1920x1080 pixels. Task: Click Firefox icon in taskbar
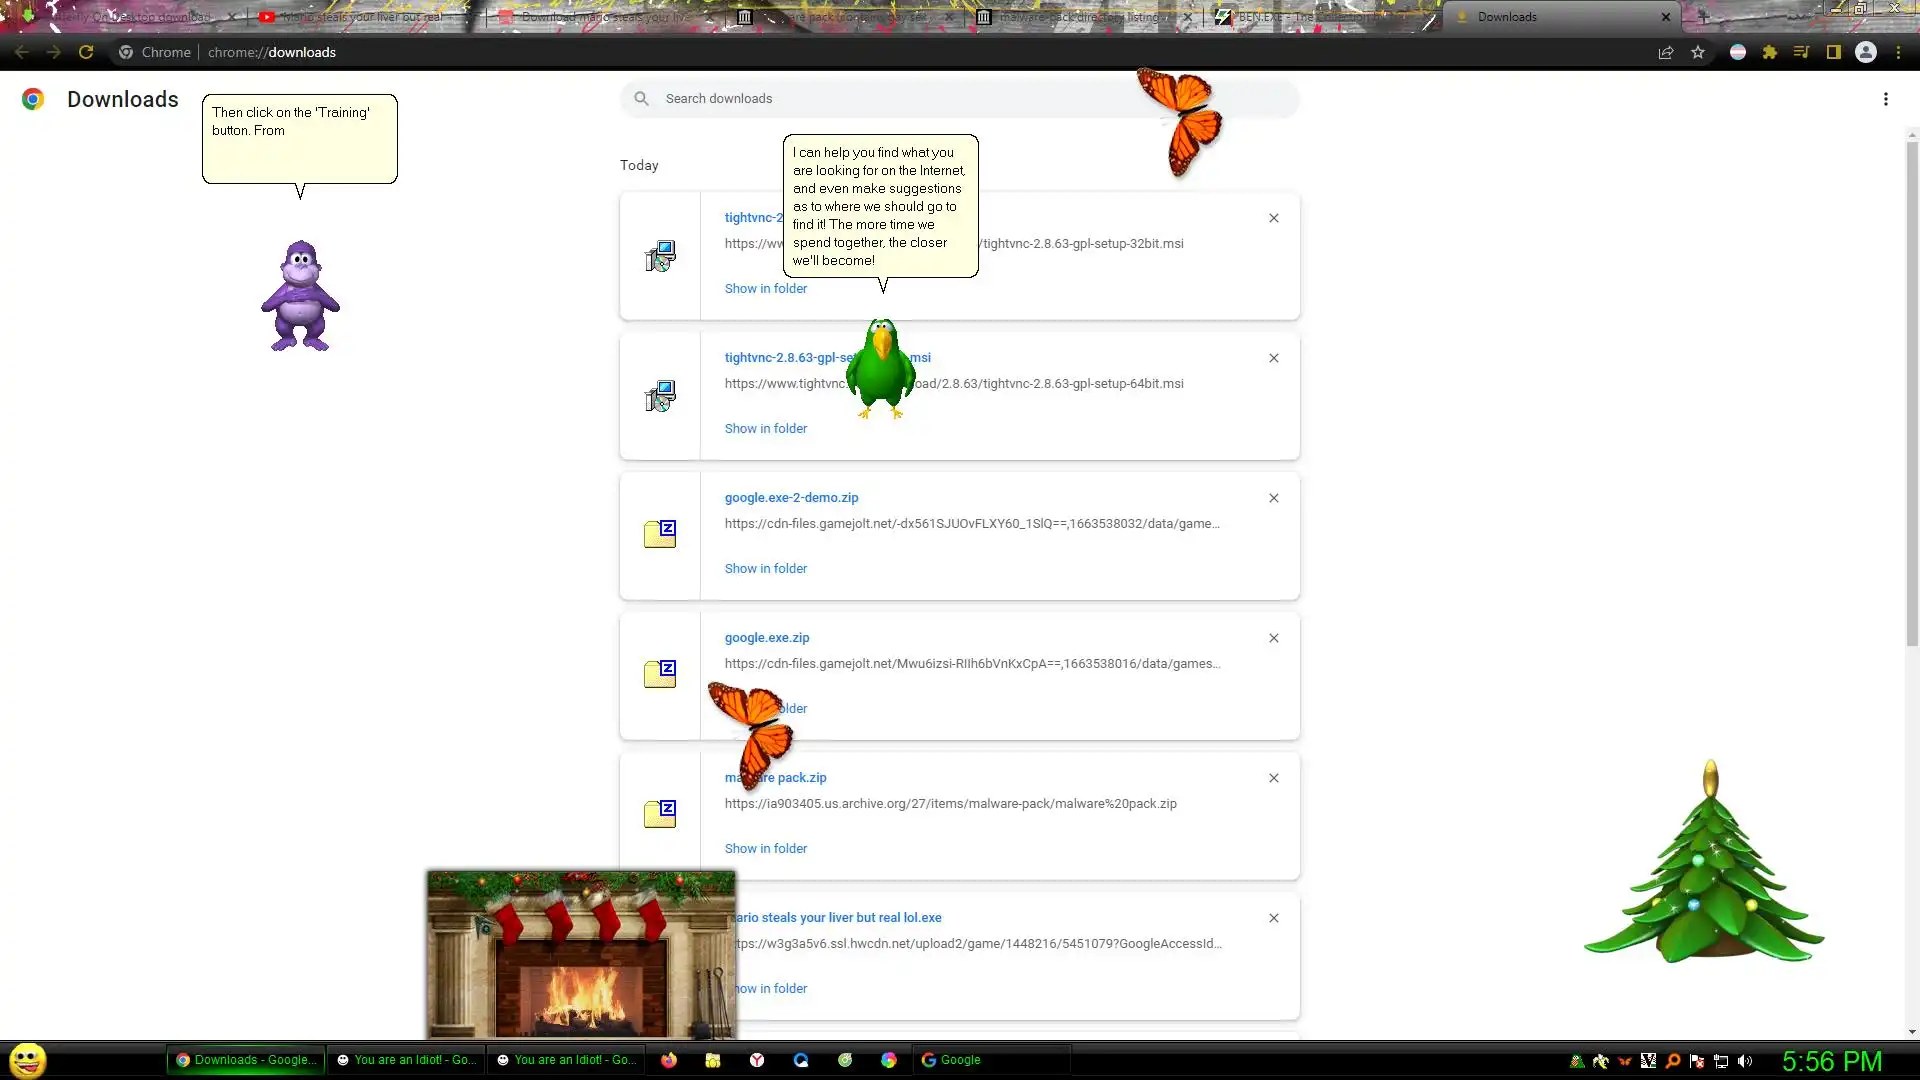tap(669, 1060)
